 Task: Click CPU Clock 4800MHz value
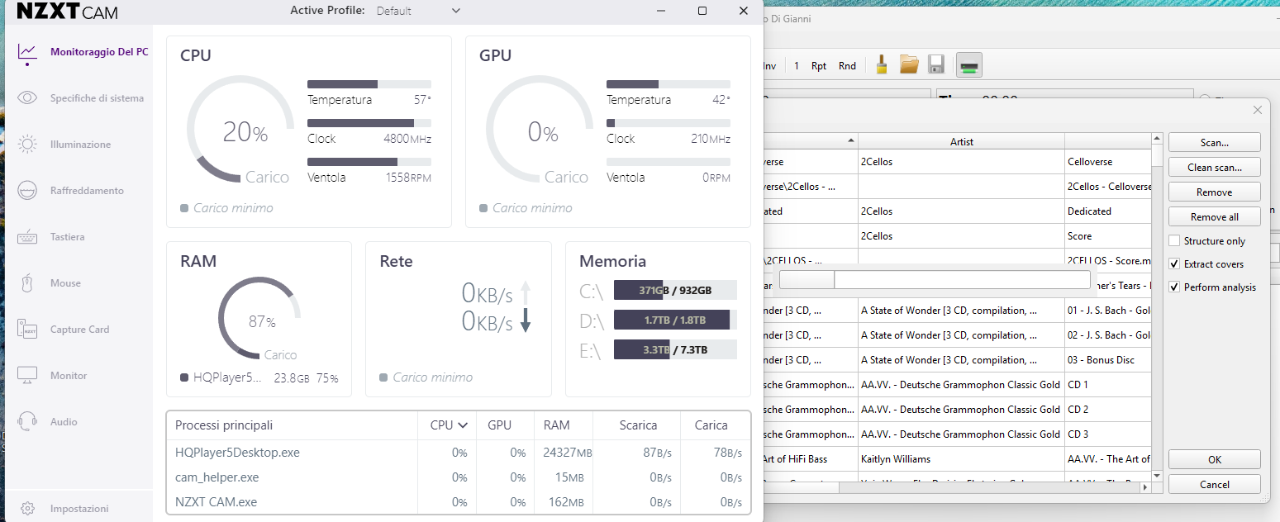tap(407, 139)
